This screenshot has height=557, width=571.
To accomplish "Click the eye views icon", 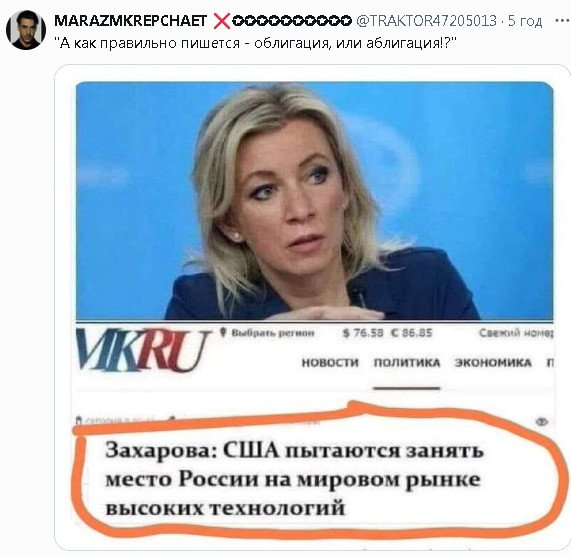I will coord(542,422).
